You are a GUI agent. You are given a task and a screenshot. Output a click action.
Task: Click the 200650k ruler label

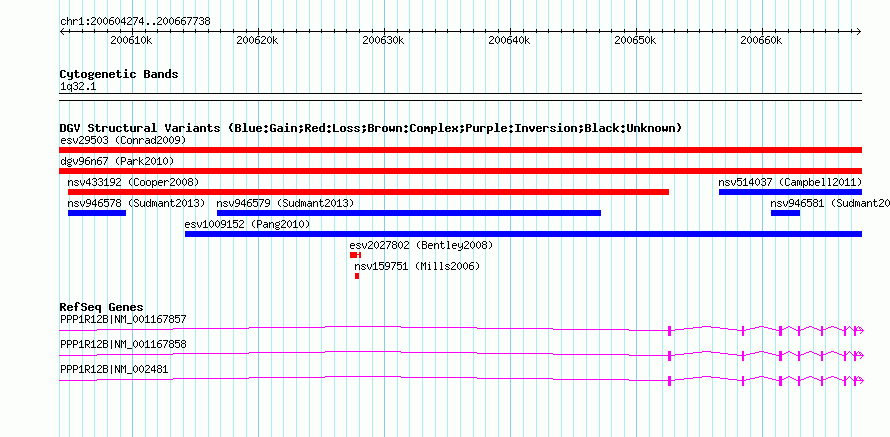636,40
